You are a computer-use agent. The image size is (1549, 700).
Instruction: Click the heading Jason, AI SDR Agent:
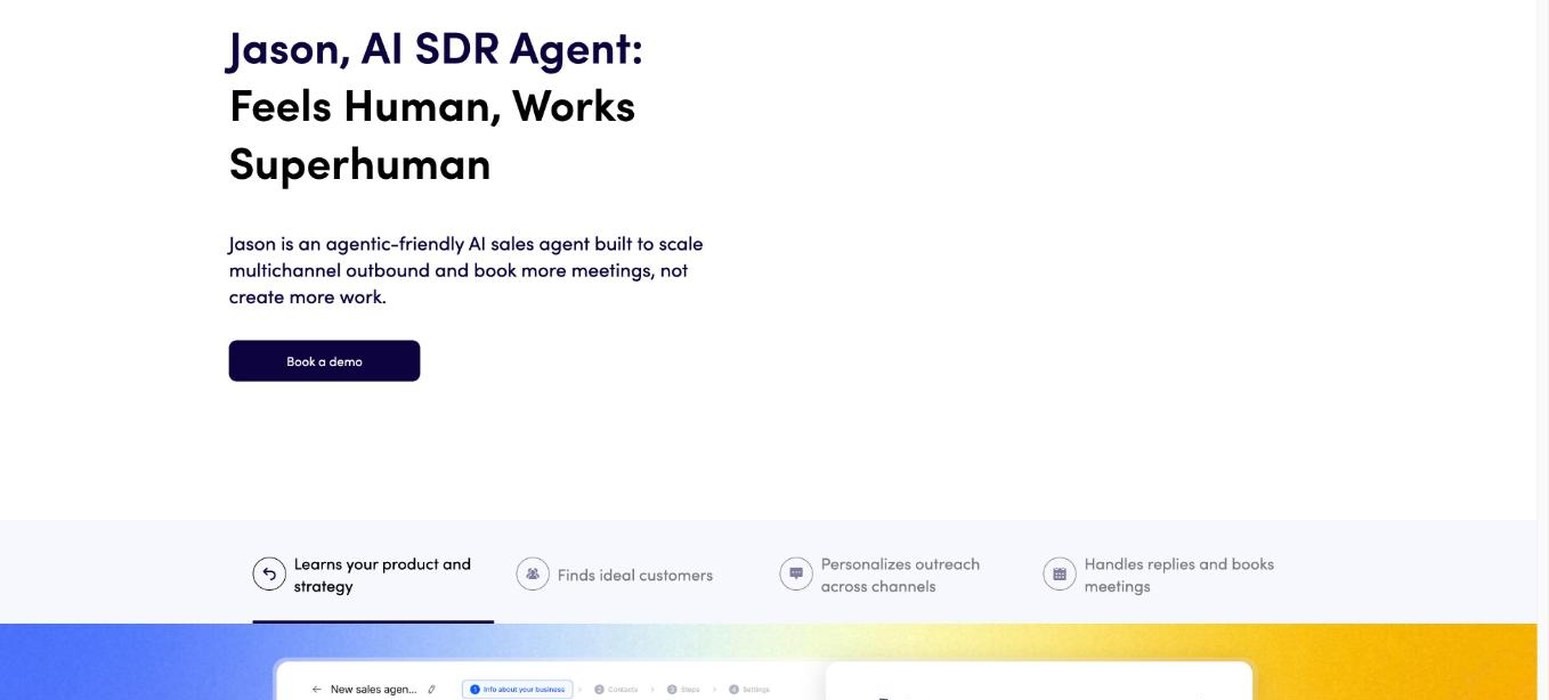click(436, 49)
